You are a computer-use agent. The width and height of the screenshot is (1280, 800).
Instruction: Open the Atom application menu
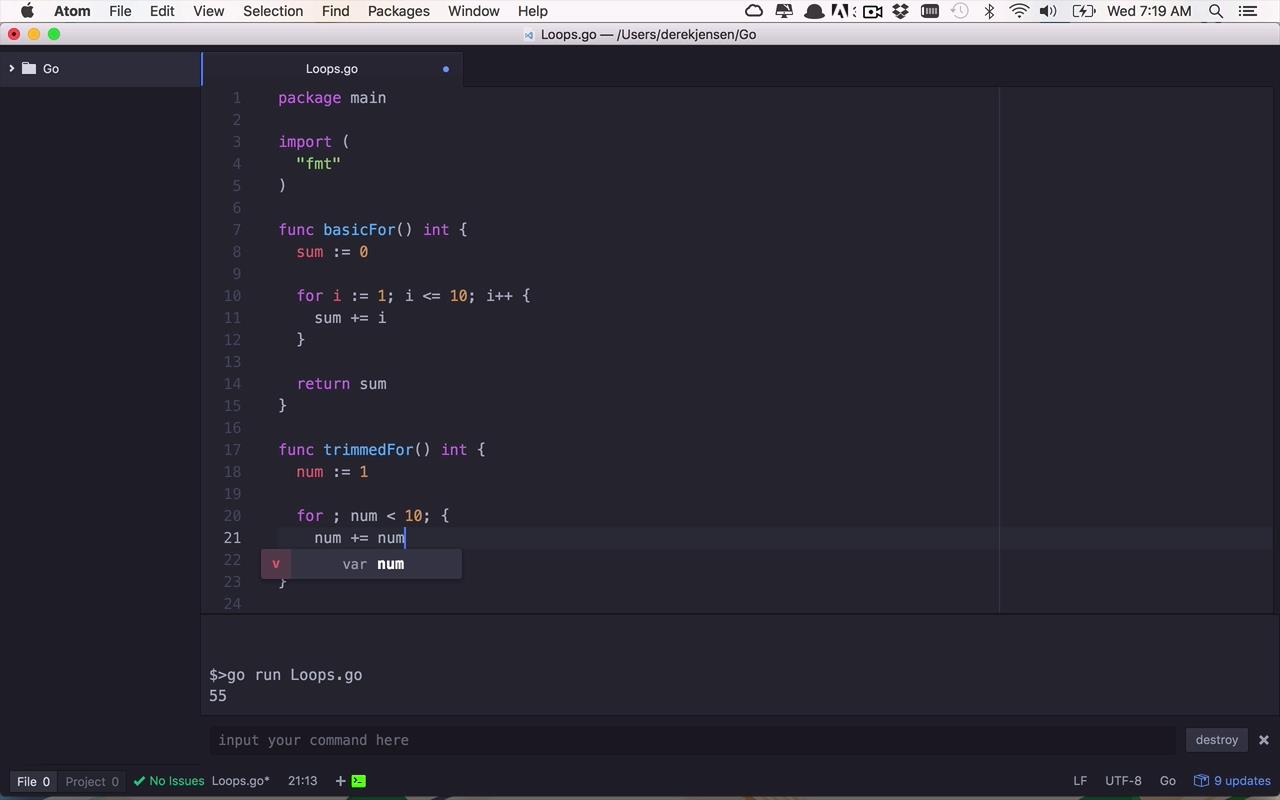coord(72,11)
